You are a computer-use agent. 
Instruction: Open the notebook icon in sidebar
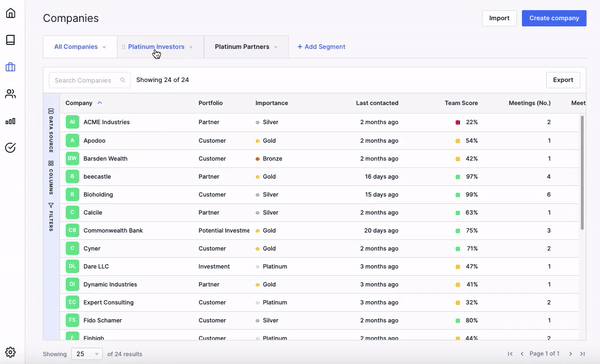pos(10,40)
